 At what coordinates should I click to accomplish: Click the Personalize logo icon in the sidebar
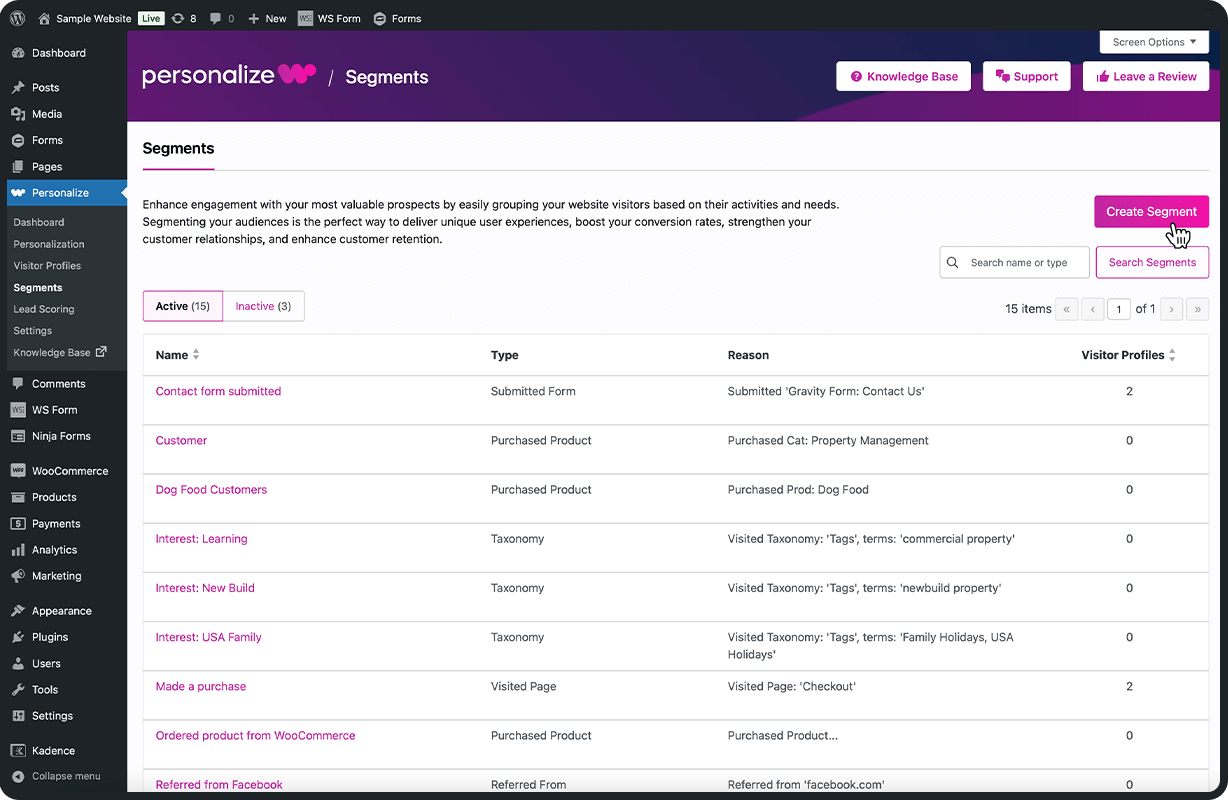pyautogui.click(x=20, y=191)
